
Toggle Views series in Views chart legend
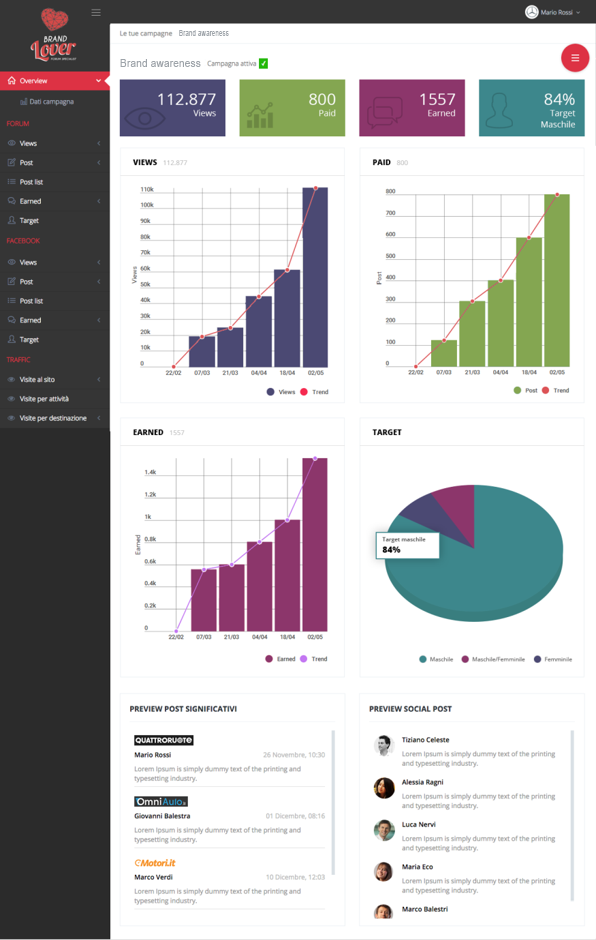tap(281, 392)
